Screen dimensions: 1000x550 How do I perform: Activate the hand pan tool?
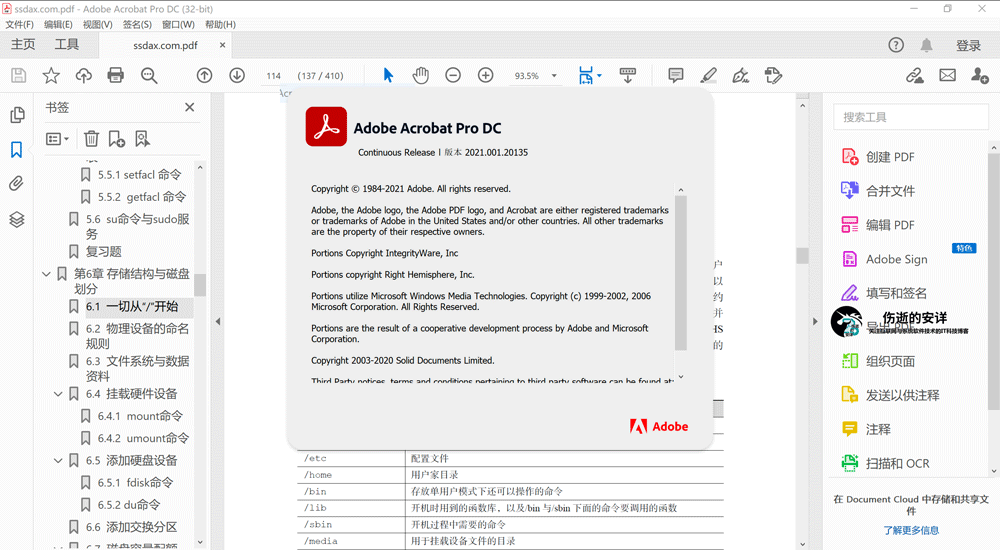click(x=420, y=75)
